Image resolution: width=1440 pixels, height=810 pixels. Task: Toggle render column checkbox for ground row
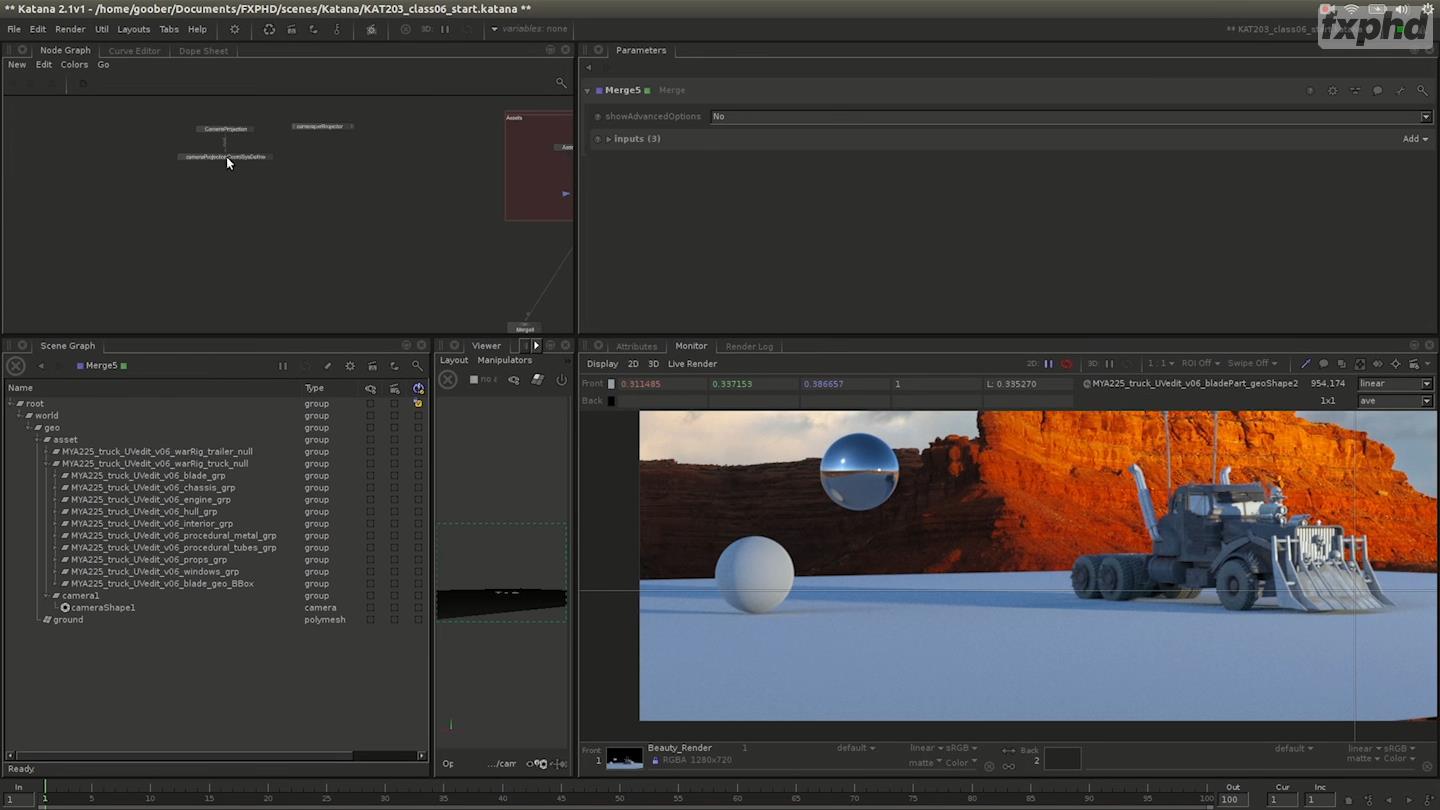(x=394, y=620)
